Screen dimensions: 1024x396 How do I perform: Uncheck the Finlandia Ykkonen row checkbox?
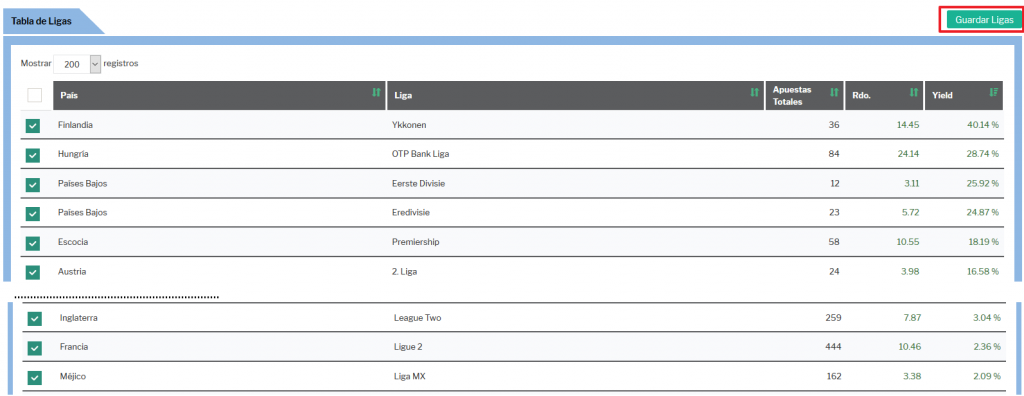(x=33, y=126)
